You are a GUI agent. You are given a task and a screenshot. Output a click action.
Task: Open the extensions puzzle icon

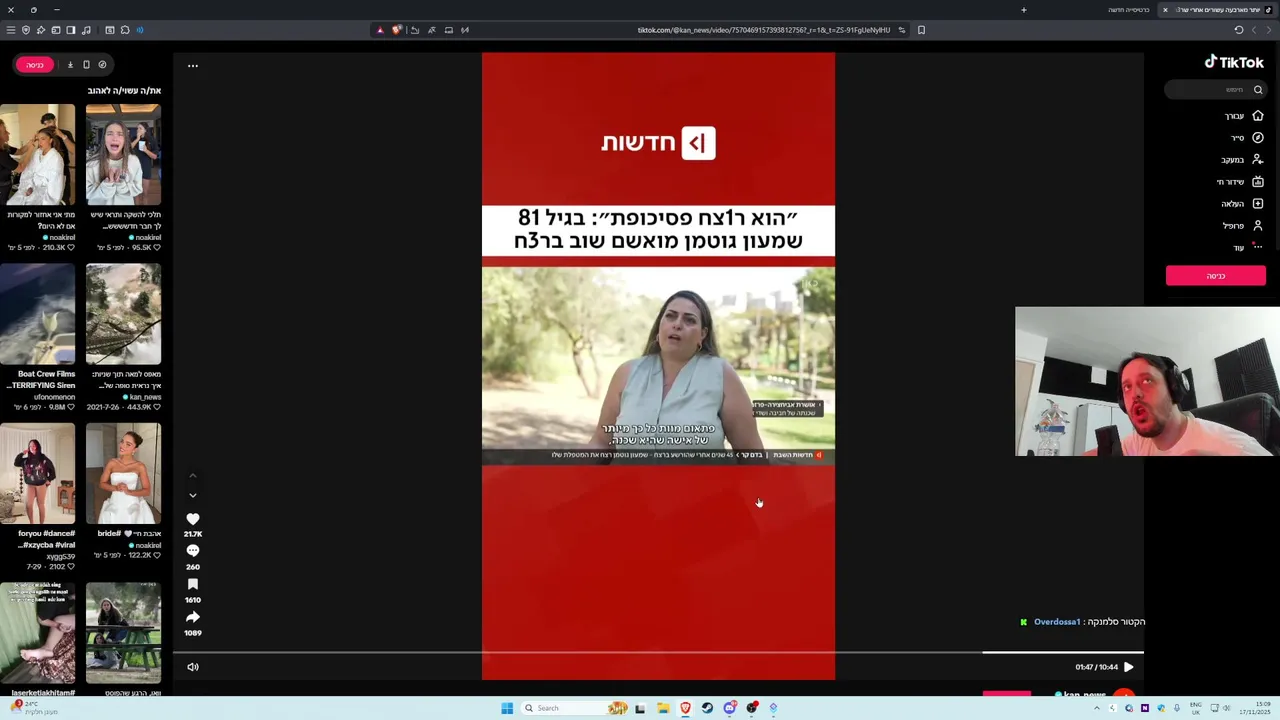click(x=125, y=30)
